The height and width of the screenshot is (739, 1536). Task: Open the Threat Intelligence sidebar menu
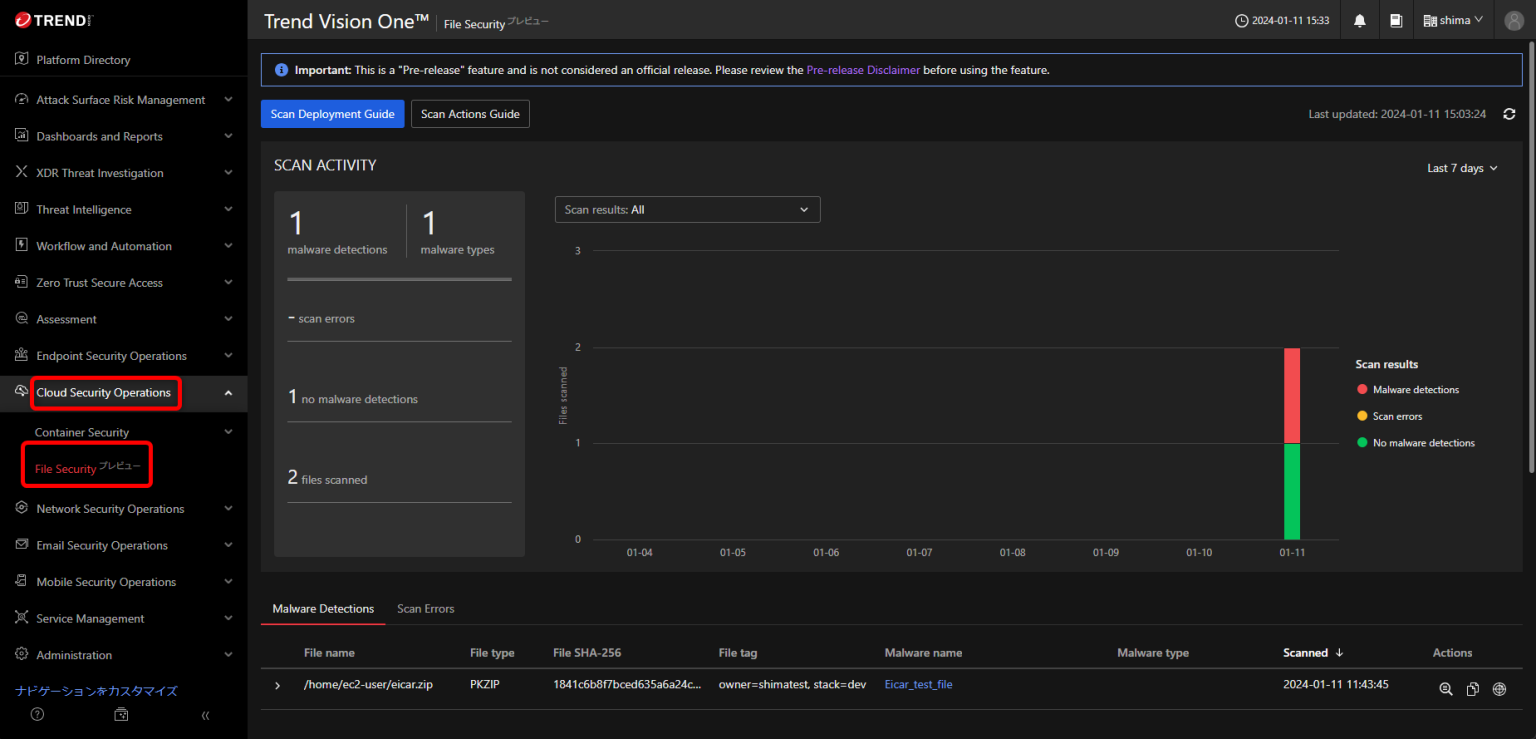84,209
